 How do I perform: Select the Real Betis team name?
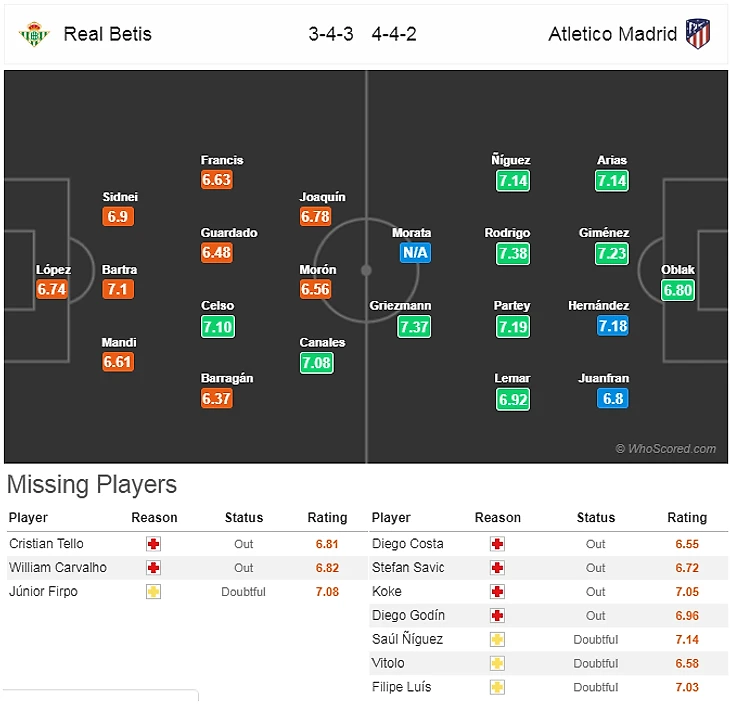coord(108,34)
